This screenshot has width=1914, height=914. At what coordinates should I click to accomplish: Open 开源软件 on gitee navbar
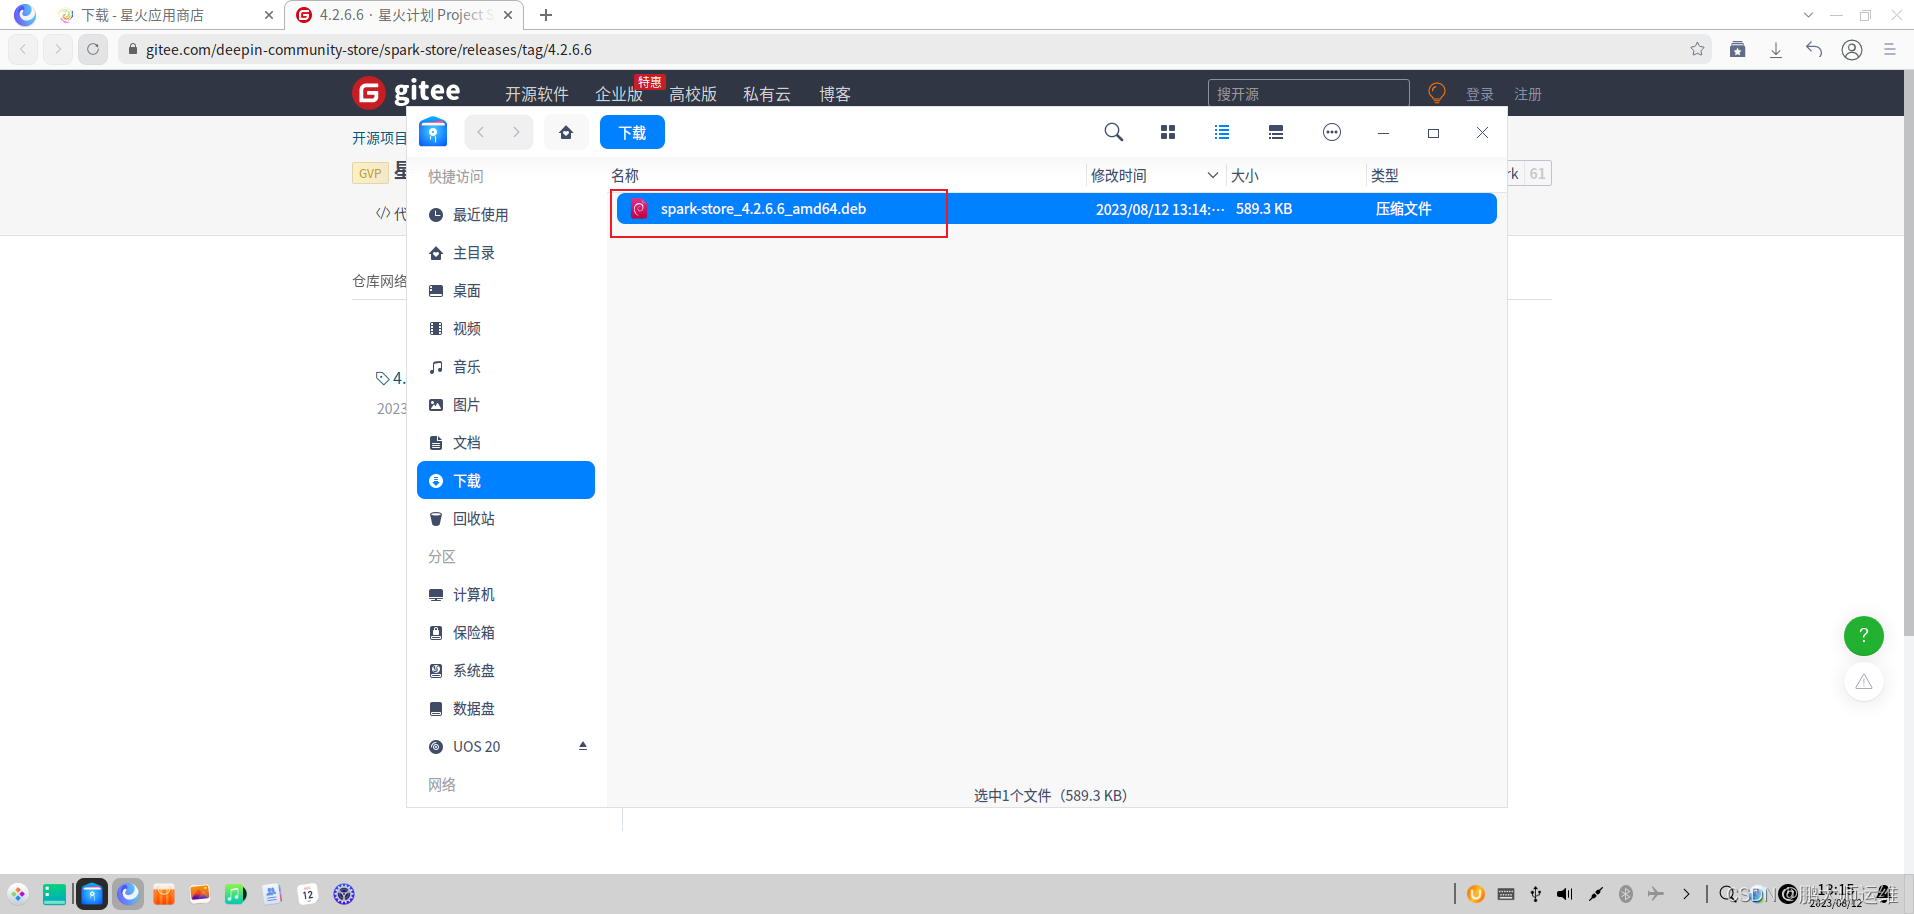pyautogui.click(x=536, y=94)
